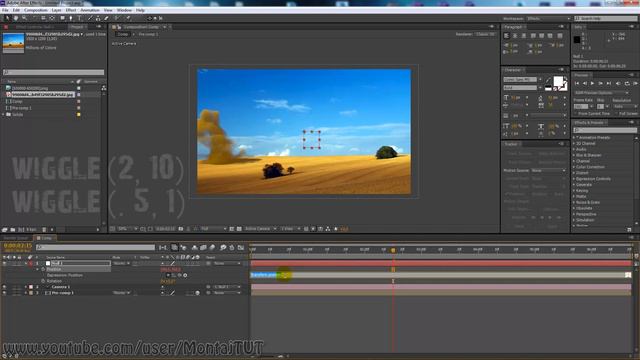640x360 pixels.
Task: Select Pre-comp 1 item in Project panel
Action: point(22,108)
